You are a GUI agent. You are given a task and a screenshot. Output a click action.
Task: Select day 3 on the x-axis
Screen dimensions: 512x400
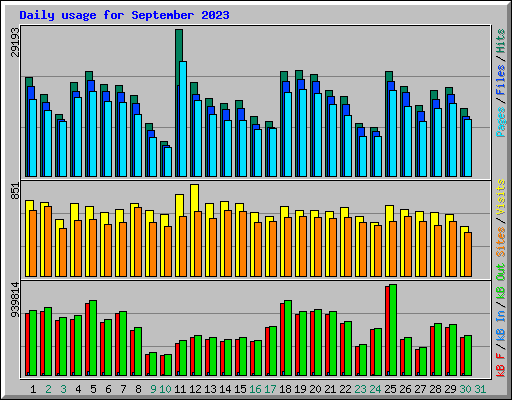(63, 389)
